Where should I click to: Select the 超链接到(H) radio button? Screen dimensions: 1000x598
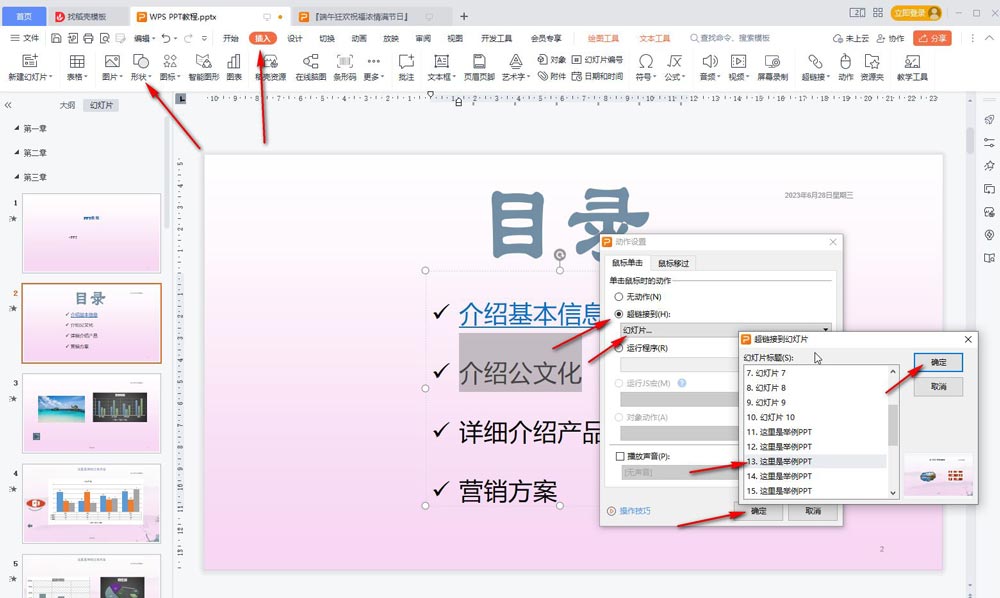tap(619, 314)
